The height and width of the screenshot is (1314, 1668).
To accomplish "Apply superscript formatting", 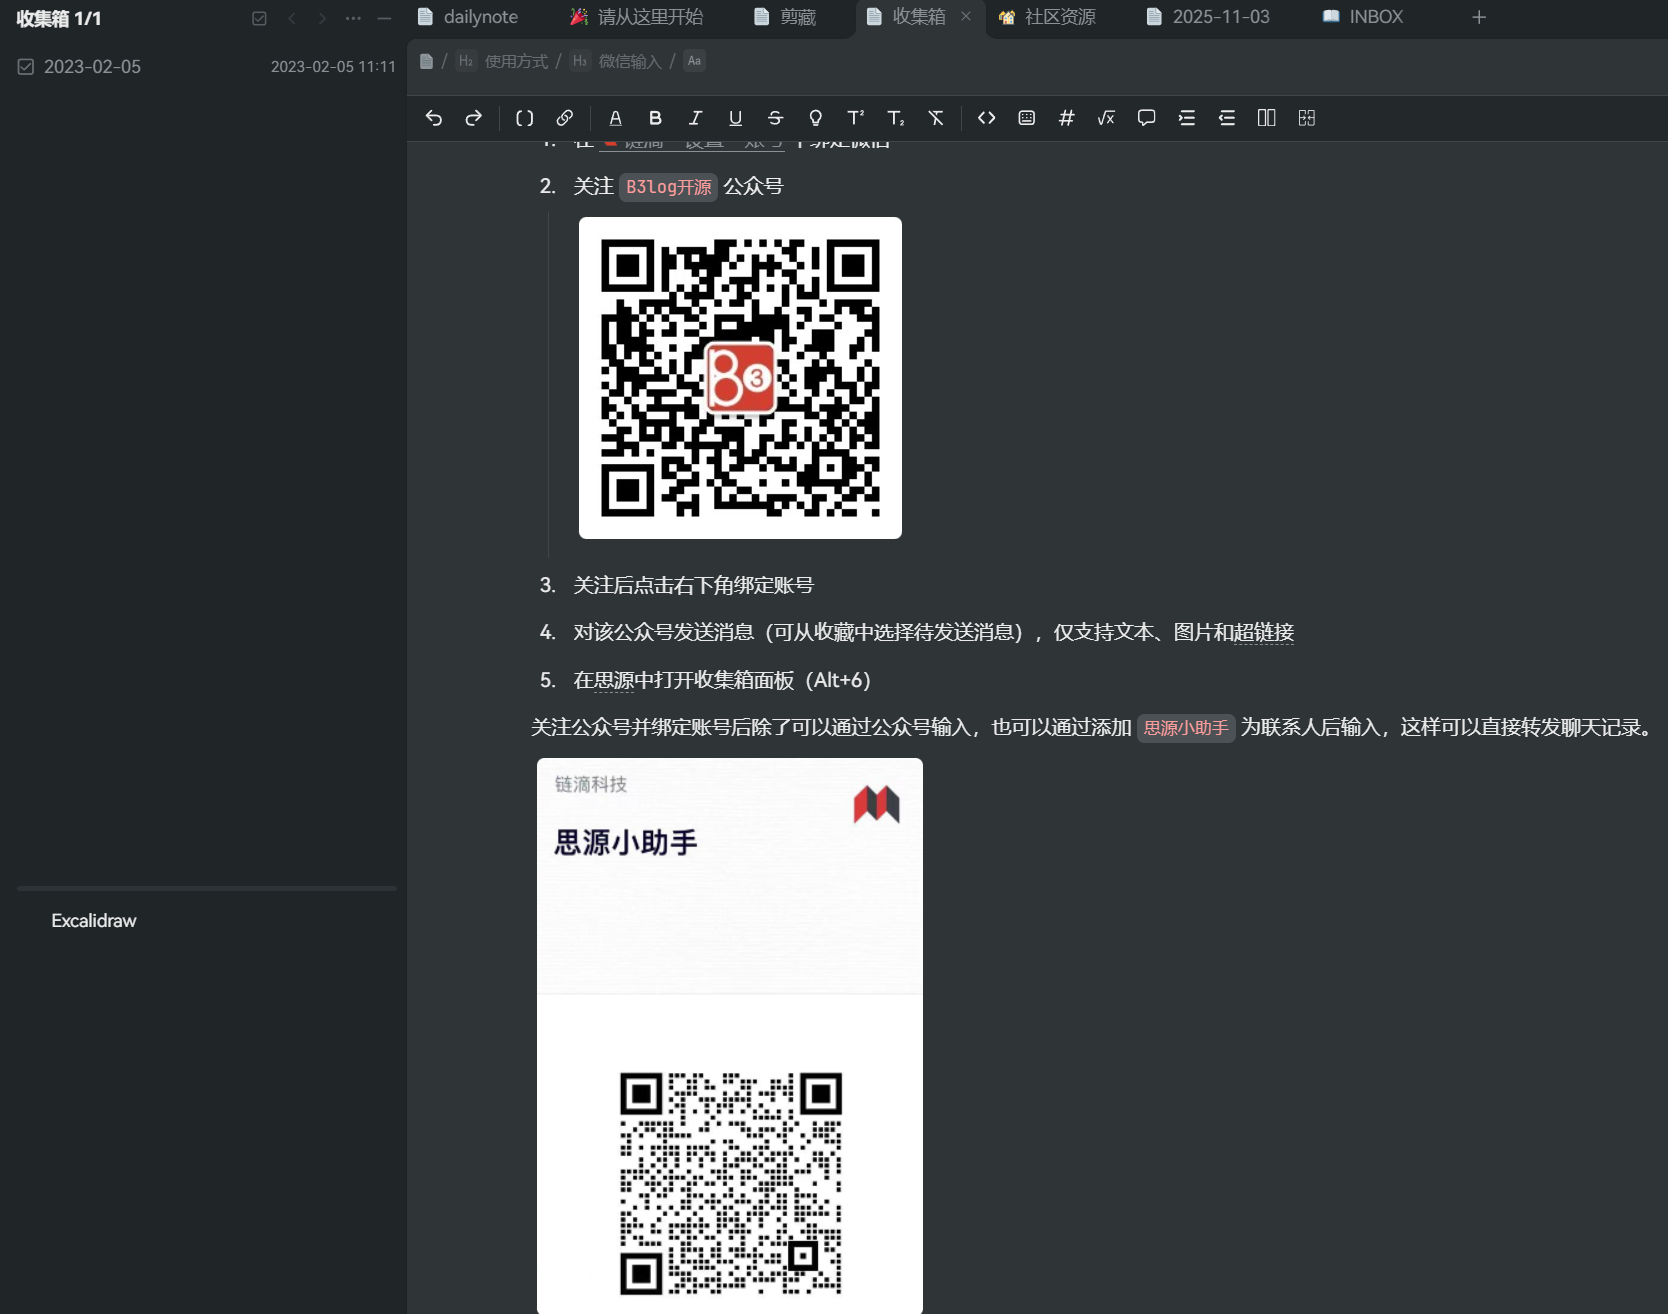I will [x=855, y=118].
